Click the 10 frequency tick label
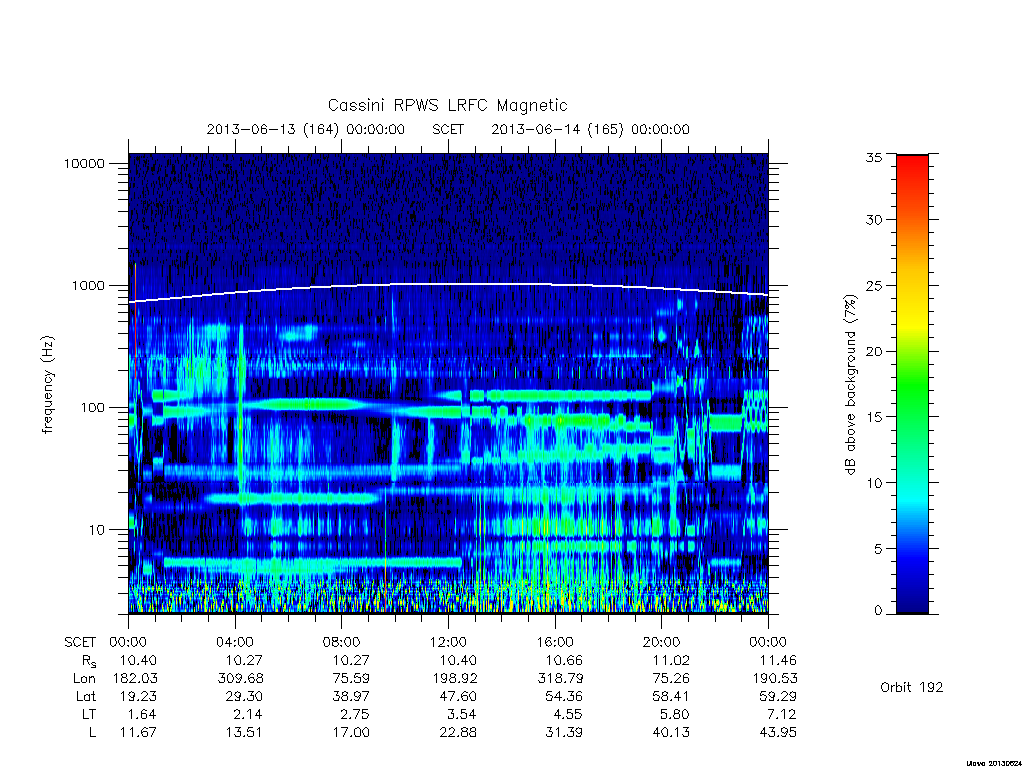 click(x=97, y=530)
